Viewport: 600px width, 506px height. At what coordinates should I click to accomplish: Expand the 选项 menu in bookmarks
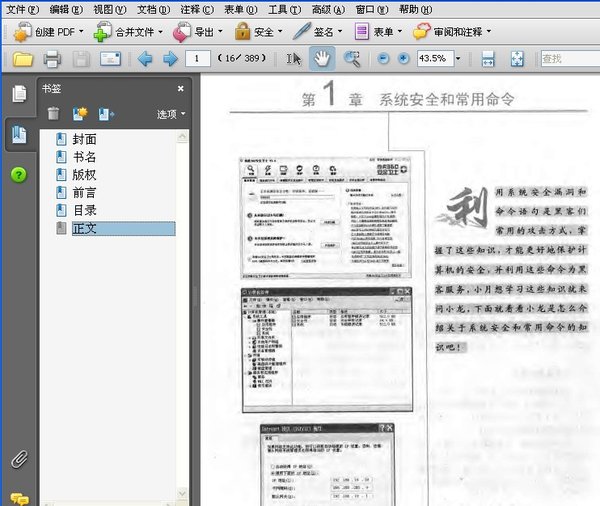171,114
